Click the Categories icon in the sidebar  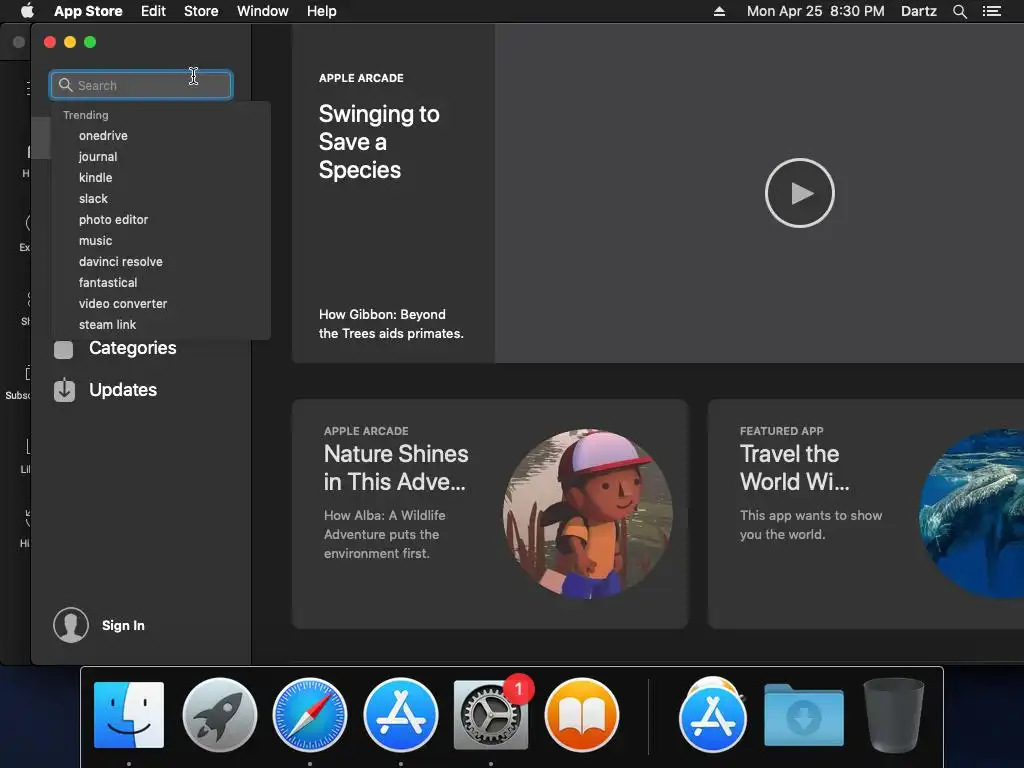pos(63,349)
